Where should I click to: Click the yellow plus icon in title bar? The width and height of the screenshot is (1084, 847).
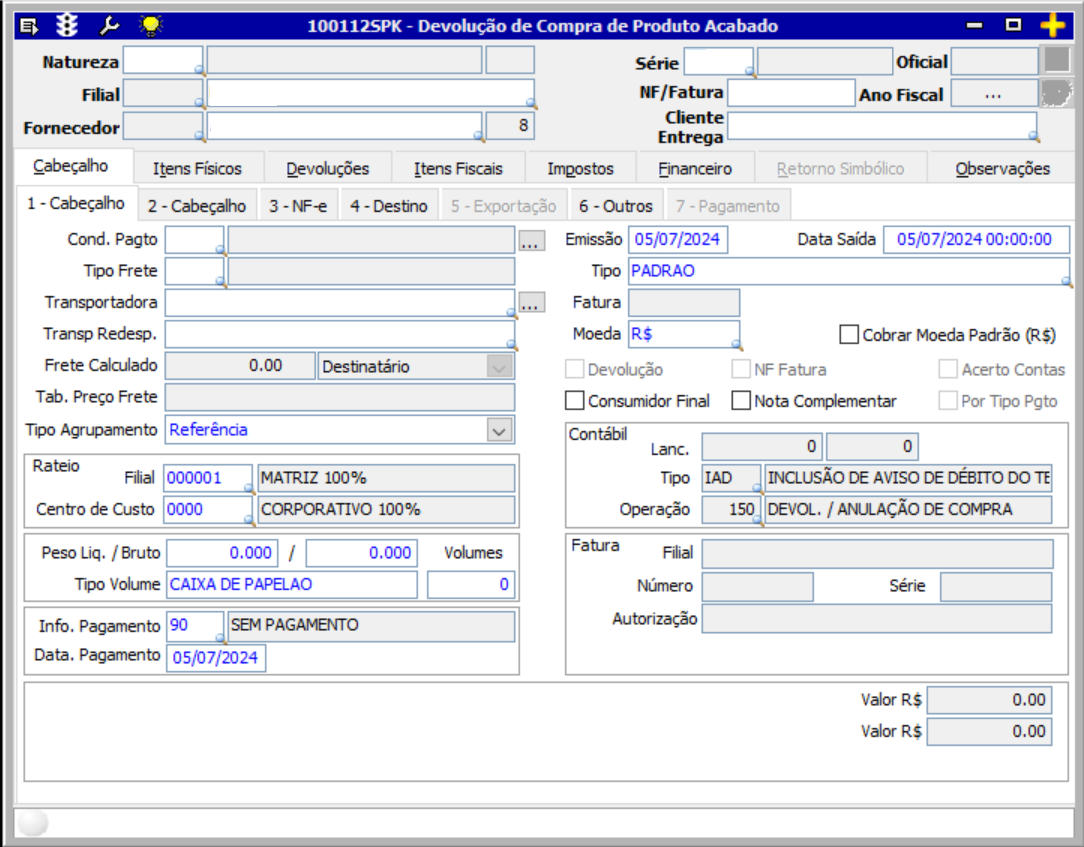pos(1052,26)
